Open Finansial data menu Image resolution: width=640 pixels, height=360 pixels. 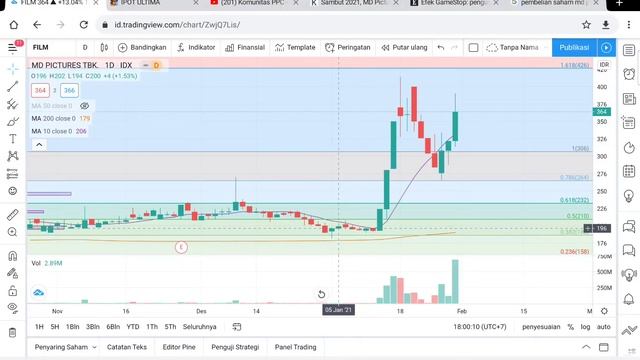click(245, 48)
